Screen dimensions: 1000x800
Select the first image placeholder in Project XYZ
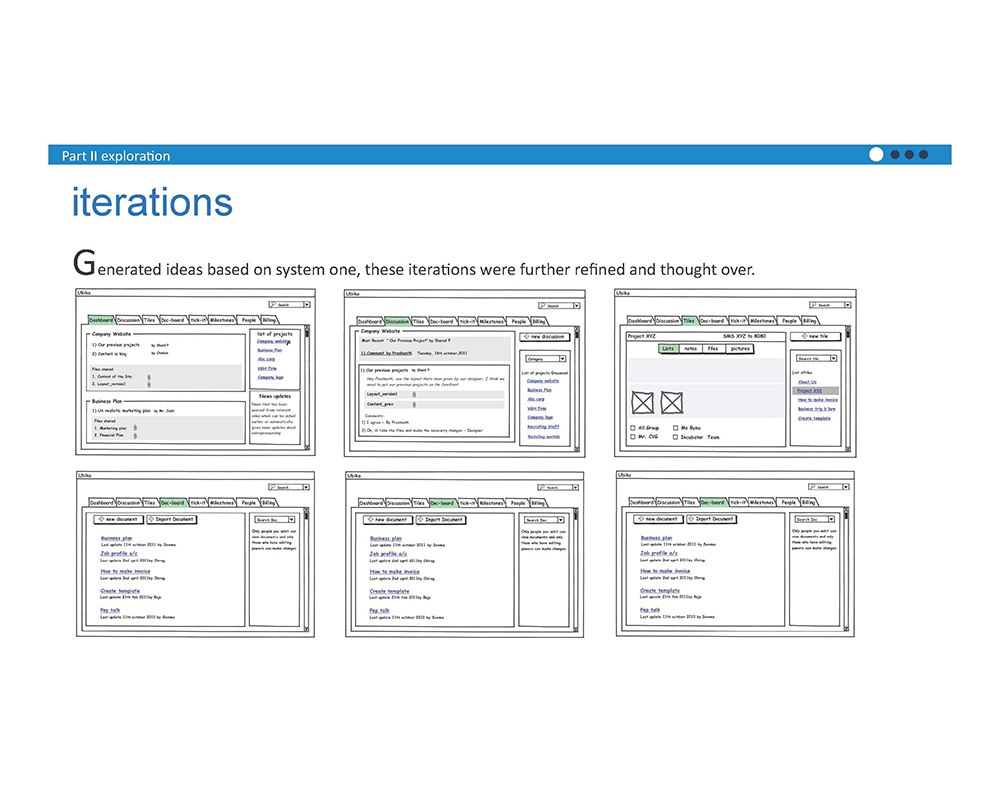(642, 403)
